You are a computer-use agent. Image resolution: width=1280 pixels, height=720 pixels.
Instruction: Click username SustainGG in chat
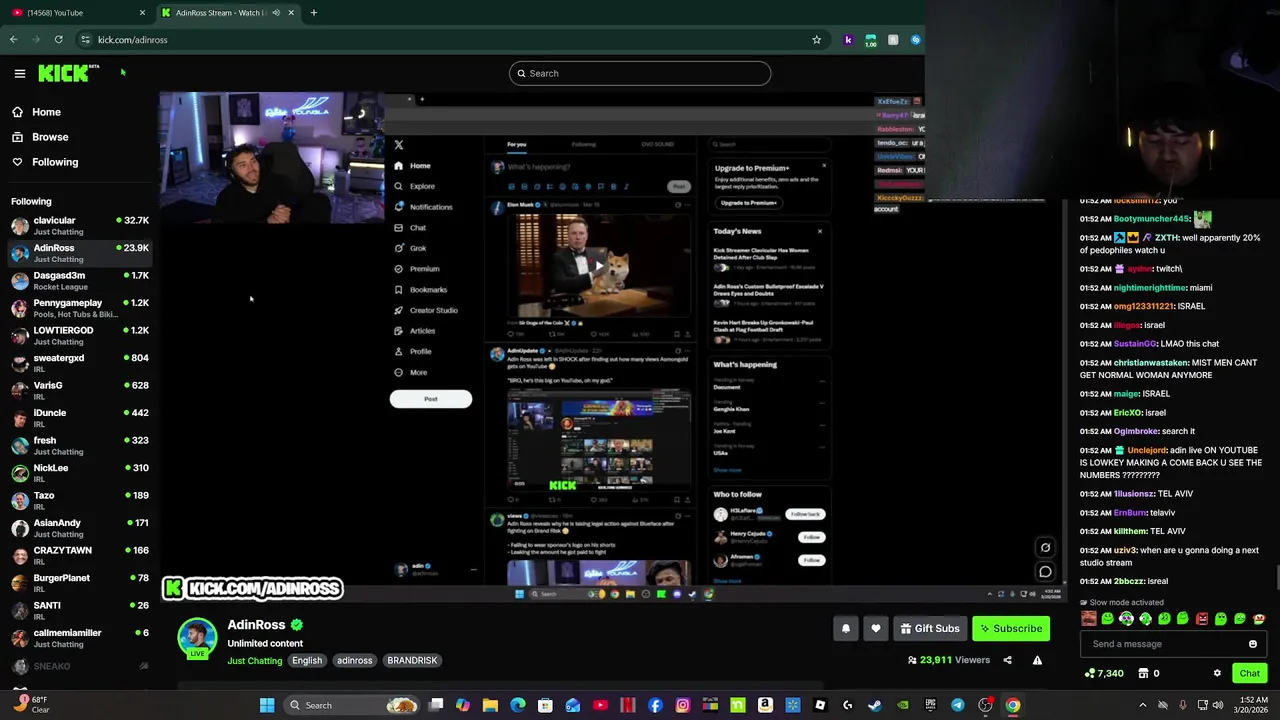tap(1135, 344)
